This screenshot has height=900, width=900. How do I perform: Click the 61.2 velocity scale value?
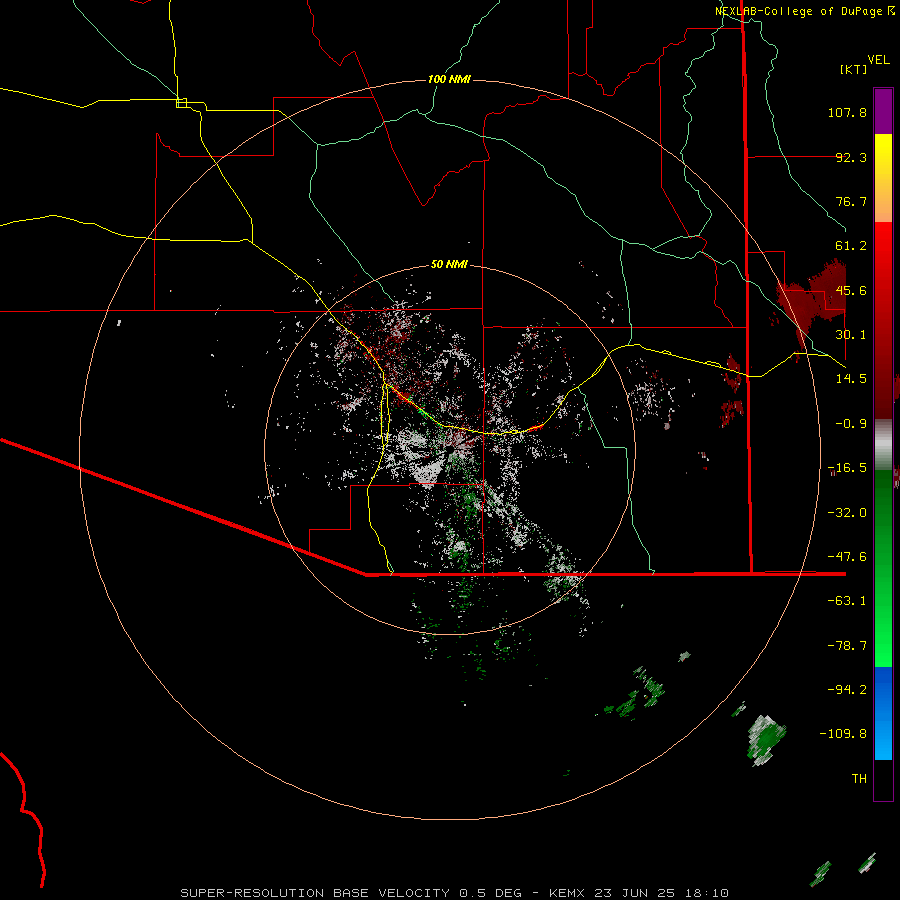pos(851,246)
